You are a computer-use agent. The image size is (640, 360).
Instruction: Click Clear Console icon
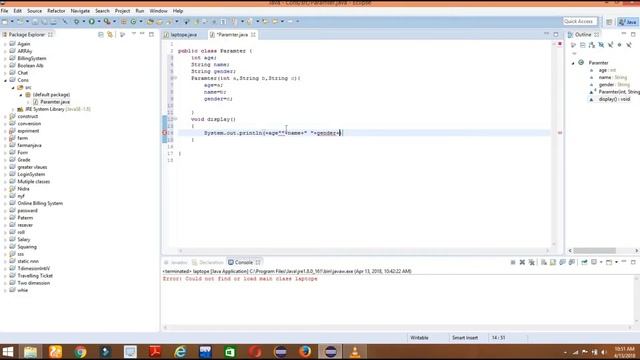pyautogui.click(x=544, y=262)
